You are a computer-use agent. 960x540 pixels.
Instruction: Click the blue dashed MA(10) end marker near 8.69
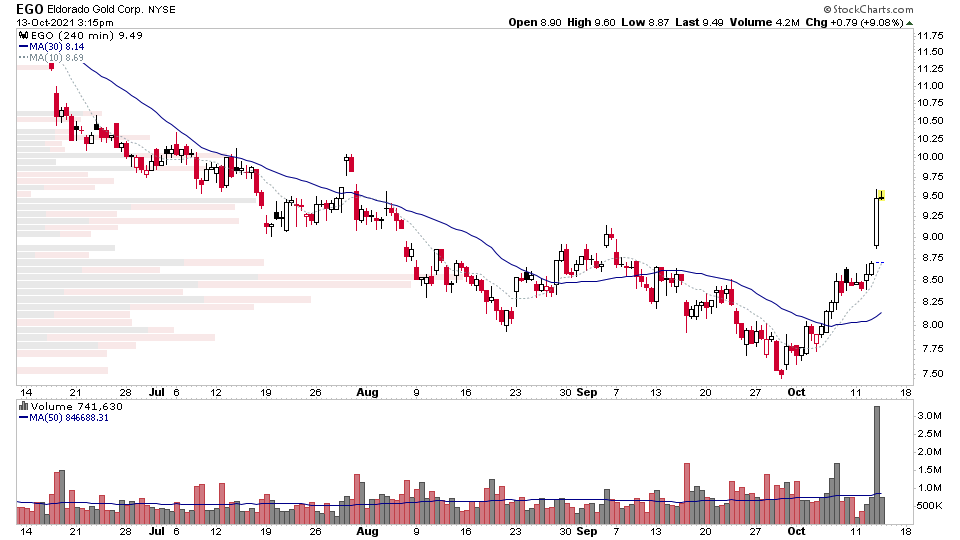coord(880,263)
